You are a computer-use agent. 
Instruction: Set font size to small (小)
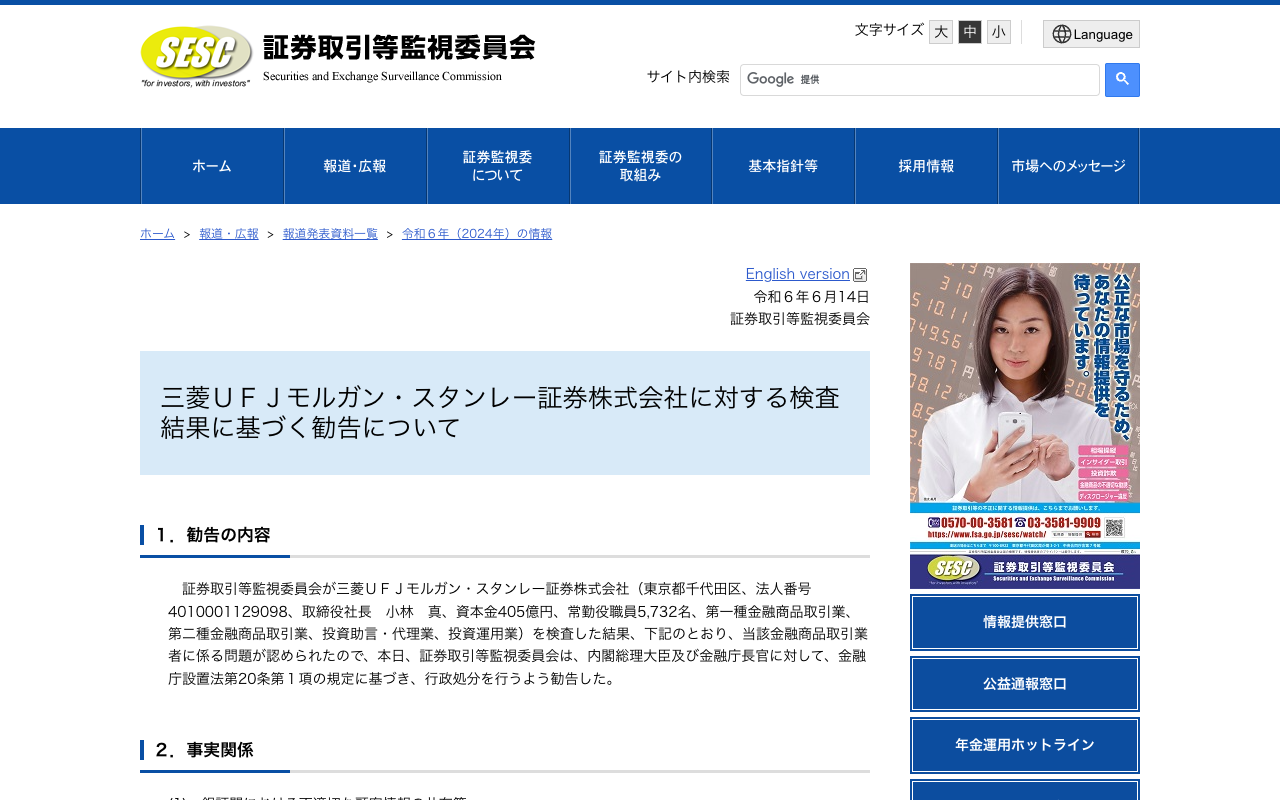(999, 32)
